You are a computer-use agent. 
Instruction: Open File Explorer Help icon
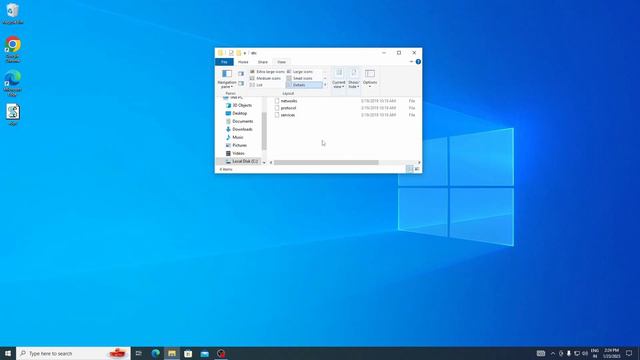pyautogui.click(x=418, y=62)
